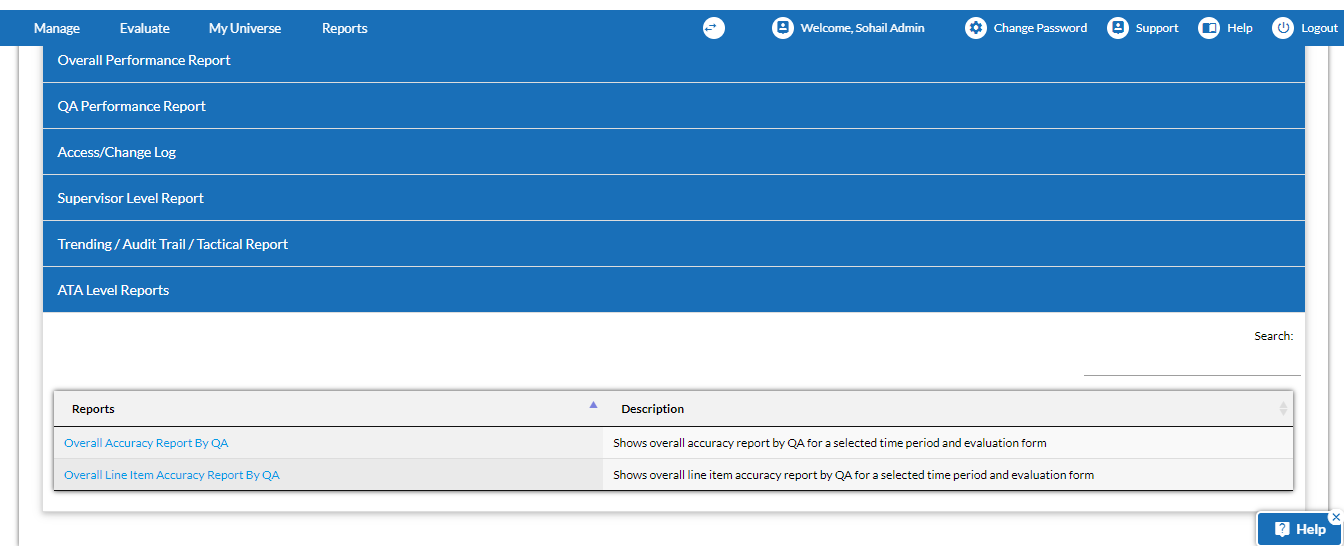Image resolution: width=1344 pixels, height=546 pixels.
Task: Click the Logout power icon
Action: (x=1283, y=28)
